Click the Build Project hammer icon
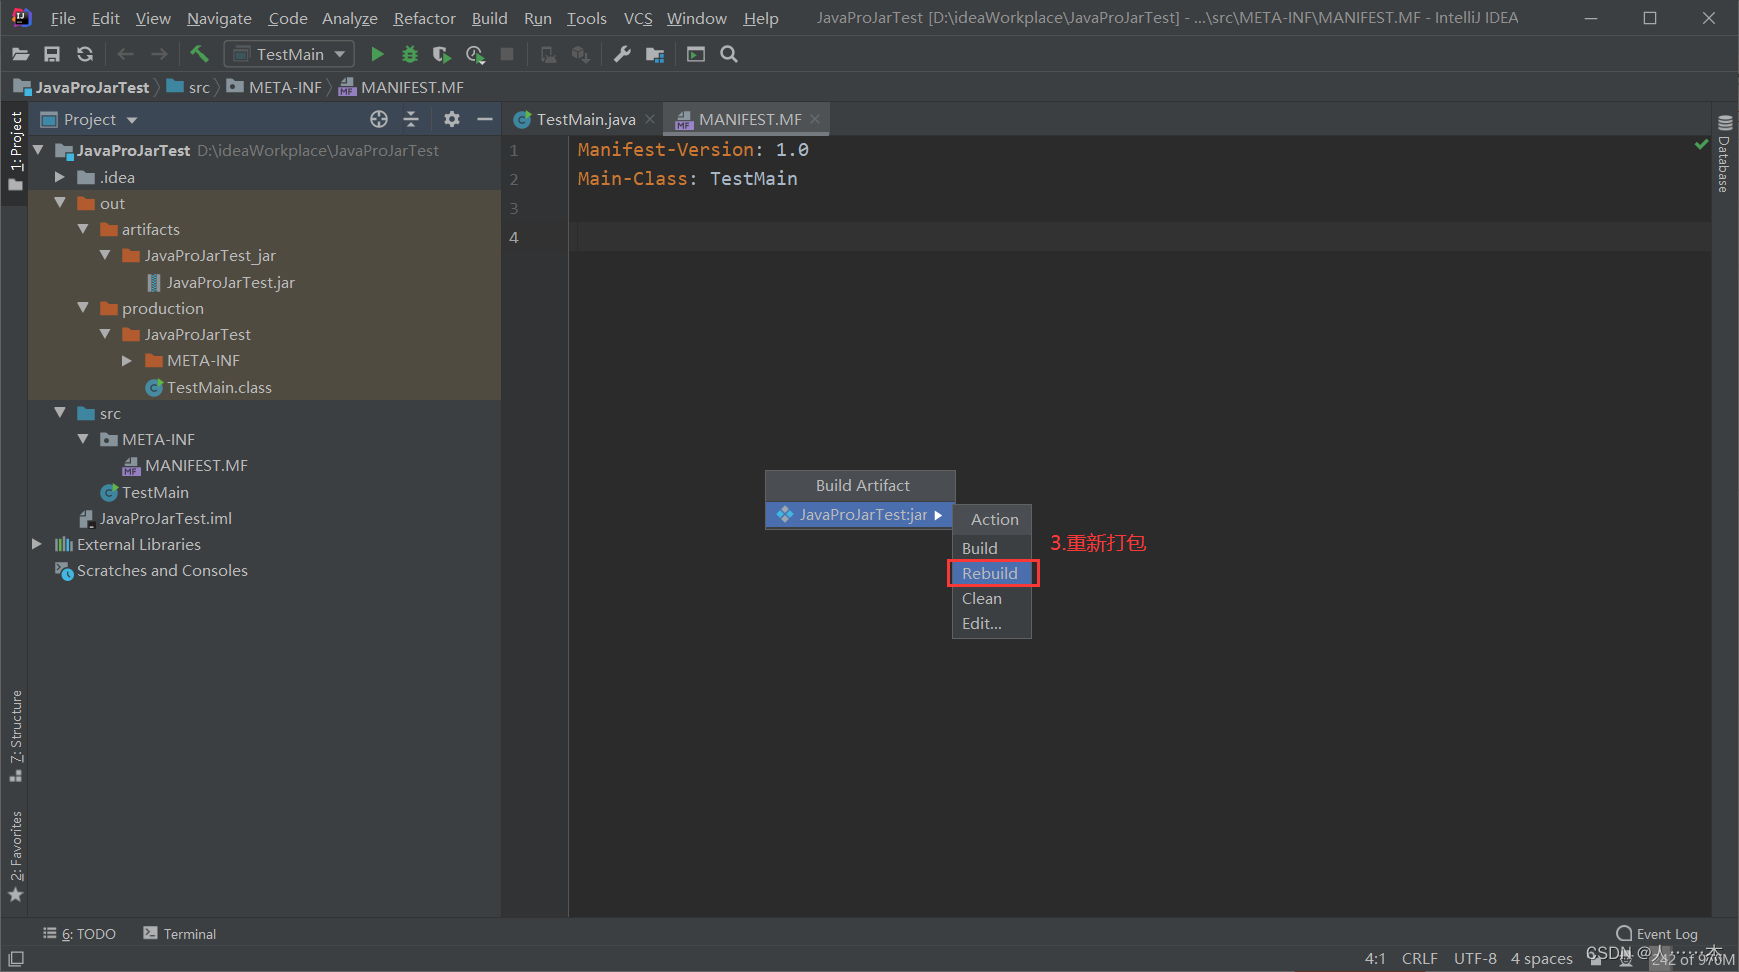1739x972 pixels. tap(199, 54)
